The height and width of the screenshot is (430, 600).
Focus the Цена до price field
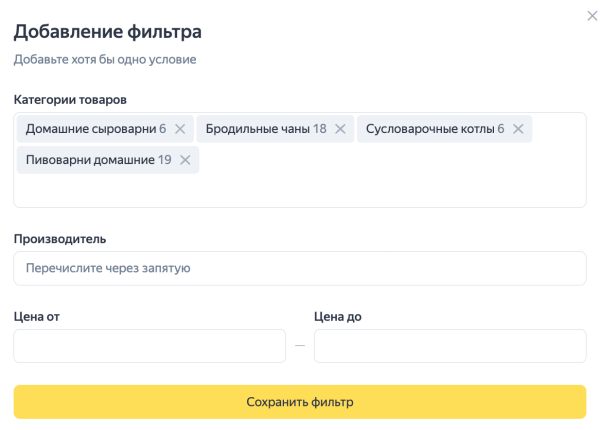(x=450, y=346)
